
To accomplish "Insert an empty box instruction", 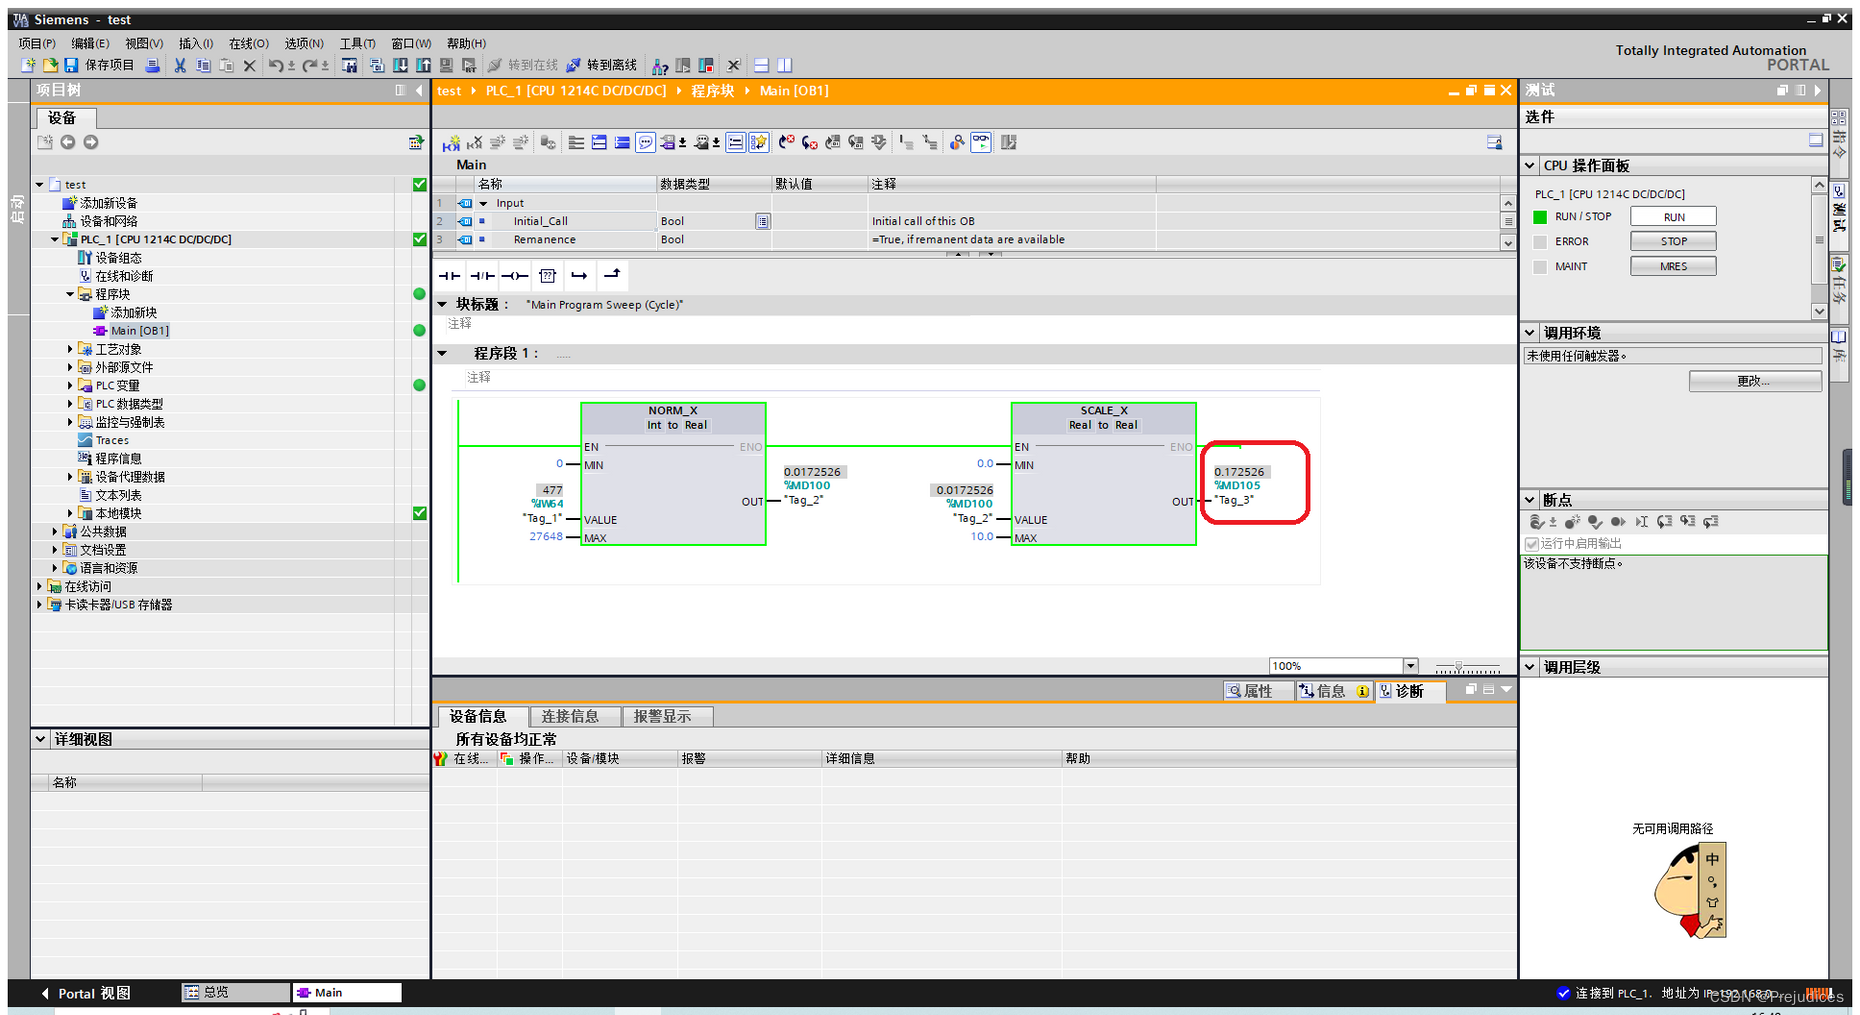I will (547, 275).
